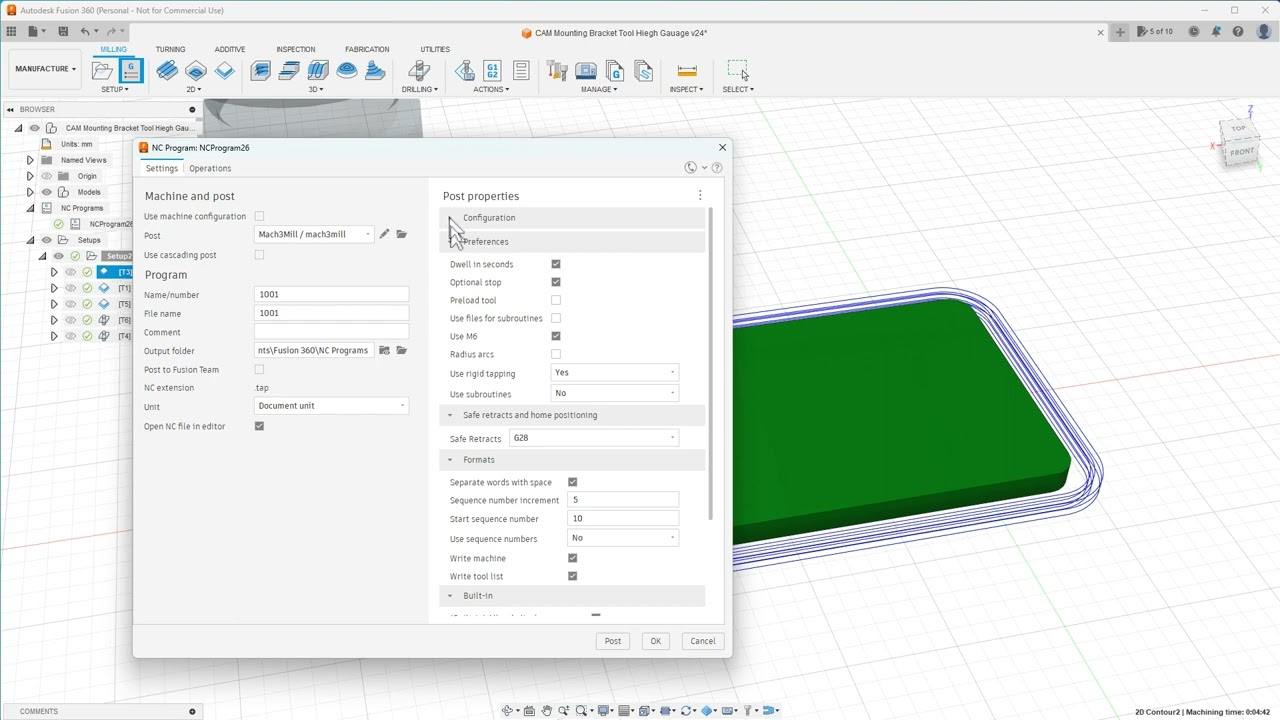1280x720 pixels.
Task: Click the Cancel button
Action: pyautogui.click(x=703, y=641)
